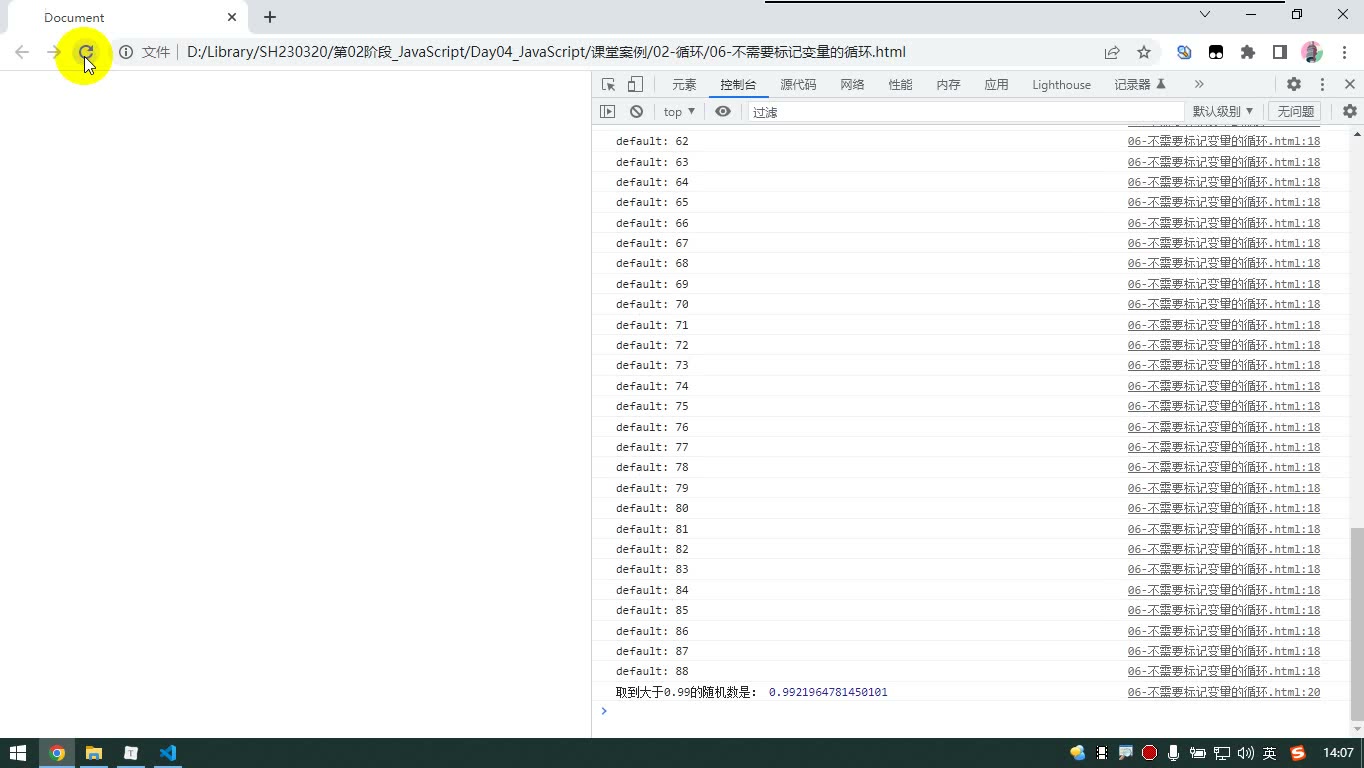Clear the console with the clear icon
The width and height of the screenshot is (1364, 768).
tap(636, 112)
